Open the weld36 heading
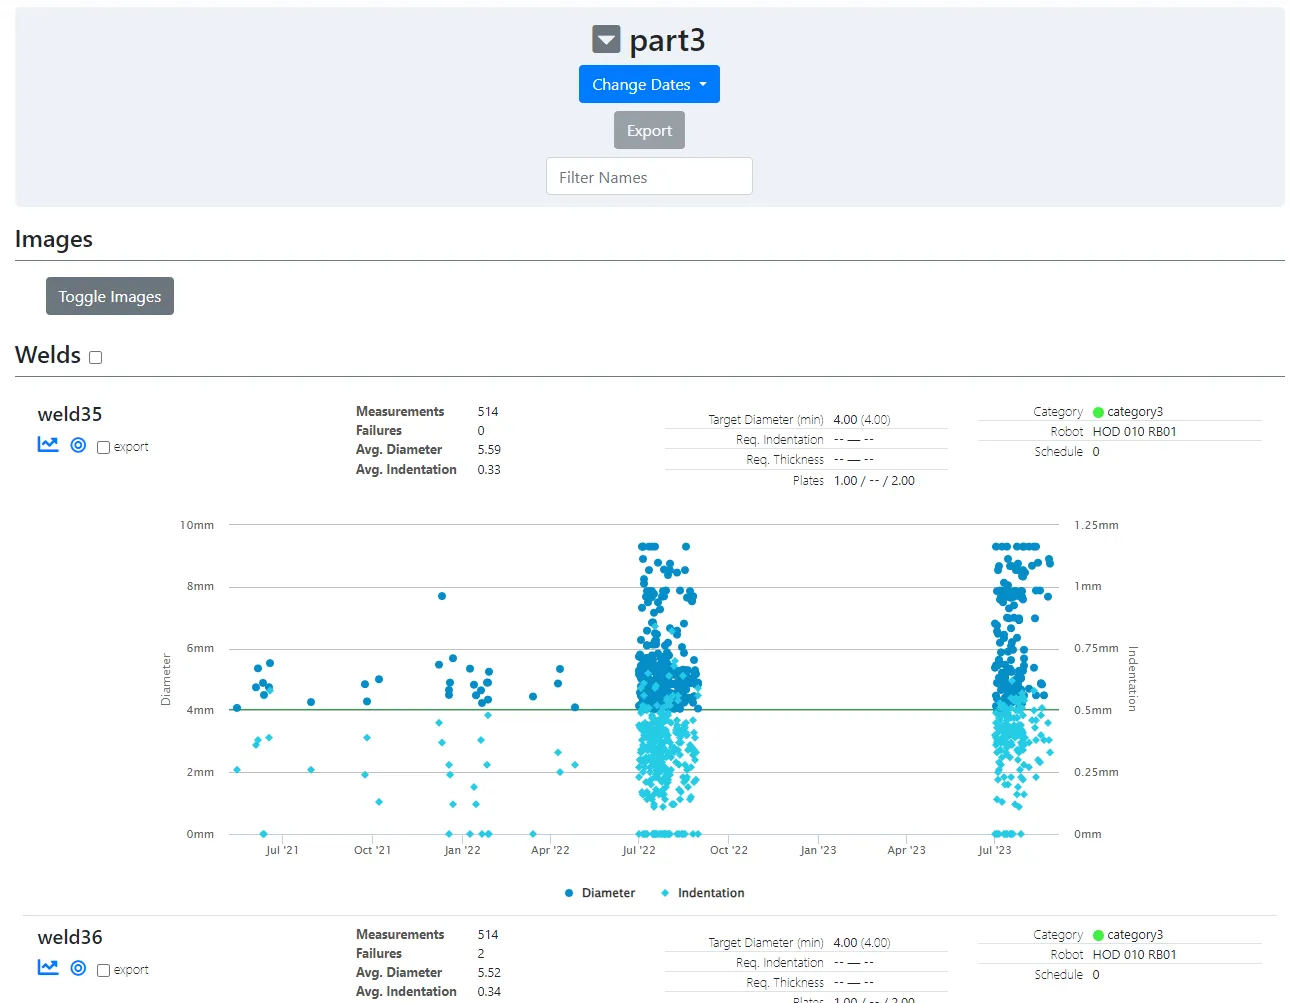The height and width of the screenshot is (1003, 1290). (70, 937)
